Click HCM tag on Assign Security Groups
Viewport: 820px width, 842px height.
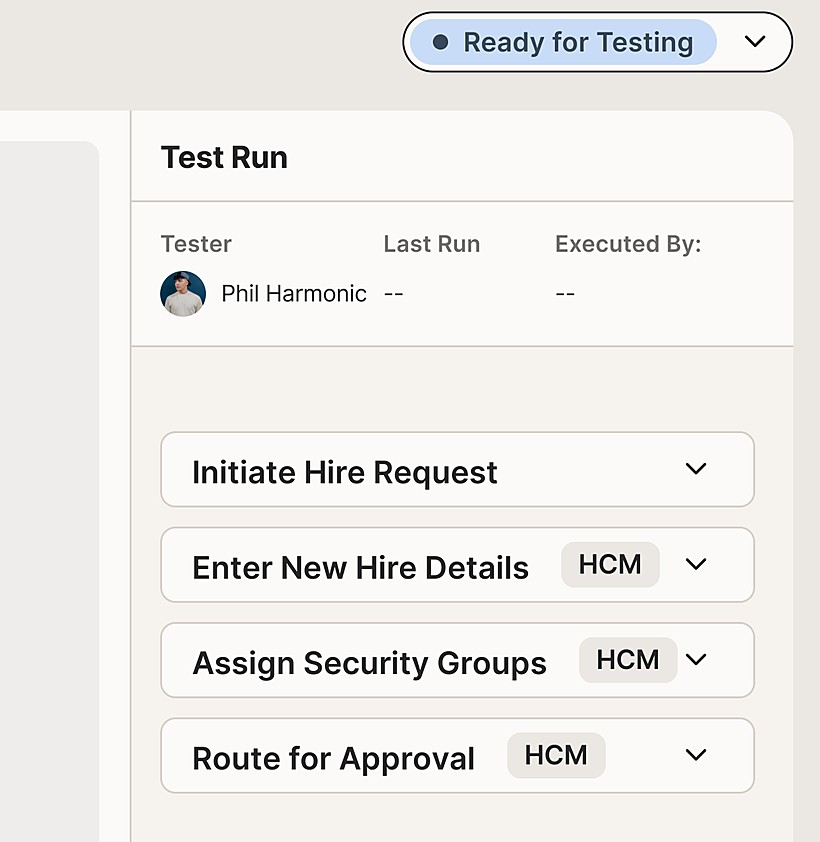pyautogui.click(x=628, y=660)
